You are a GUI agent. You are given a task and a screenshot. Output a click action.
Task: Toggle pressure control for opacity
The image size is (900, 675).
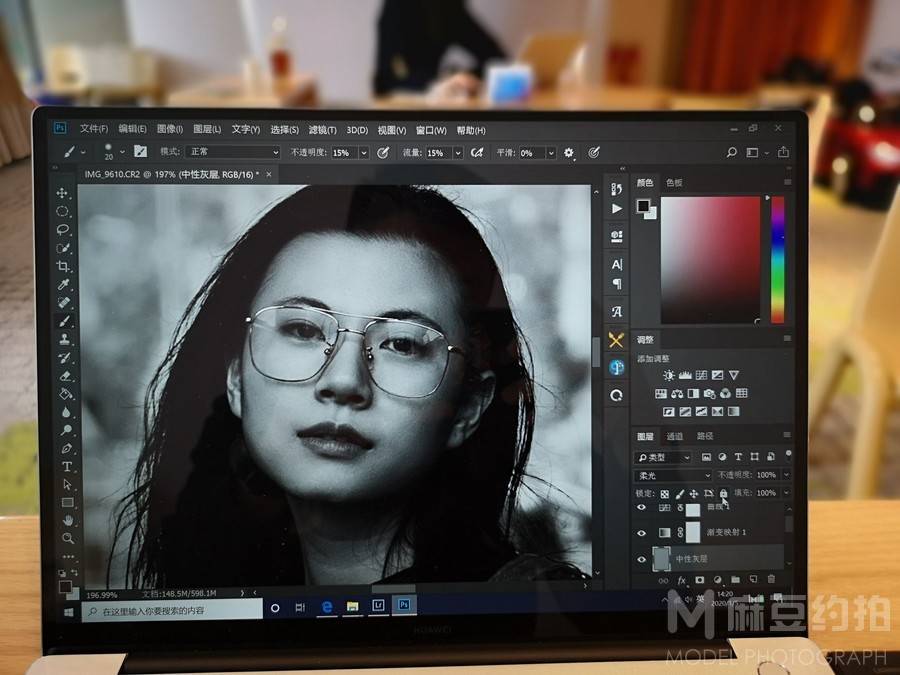click(x=383, y=153)
